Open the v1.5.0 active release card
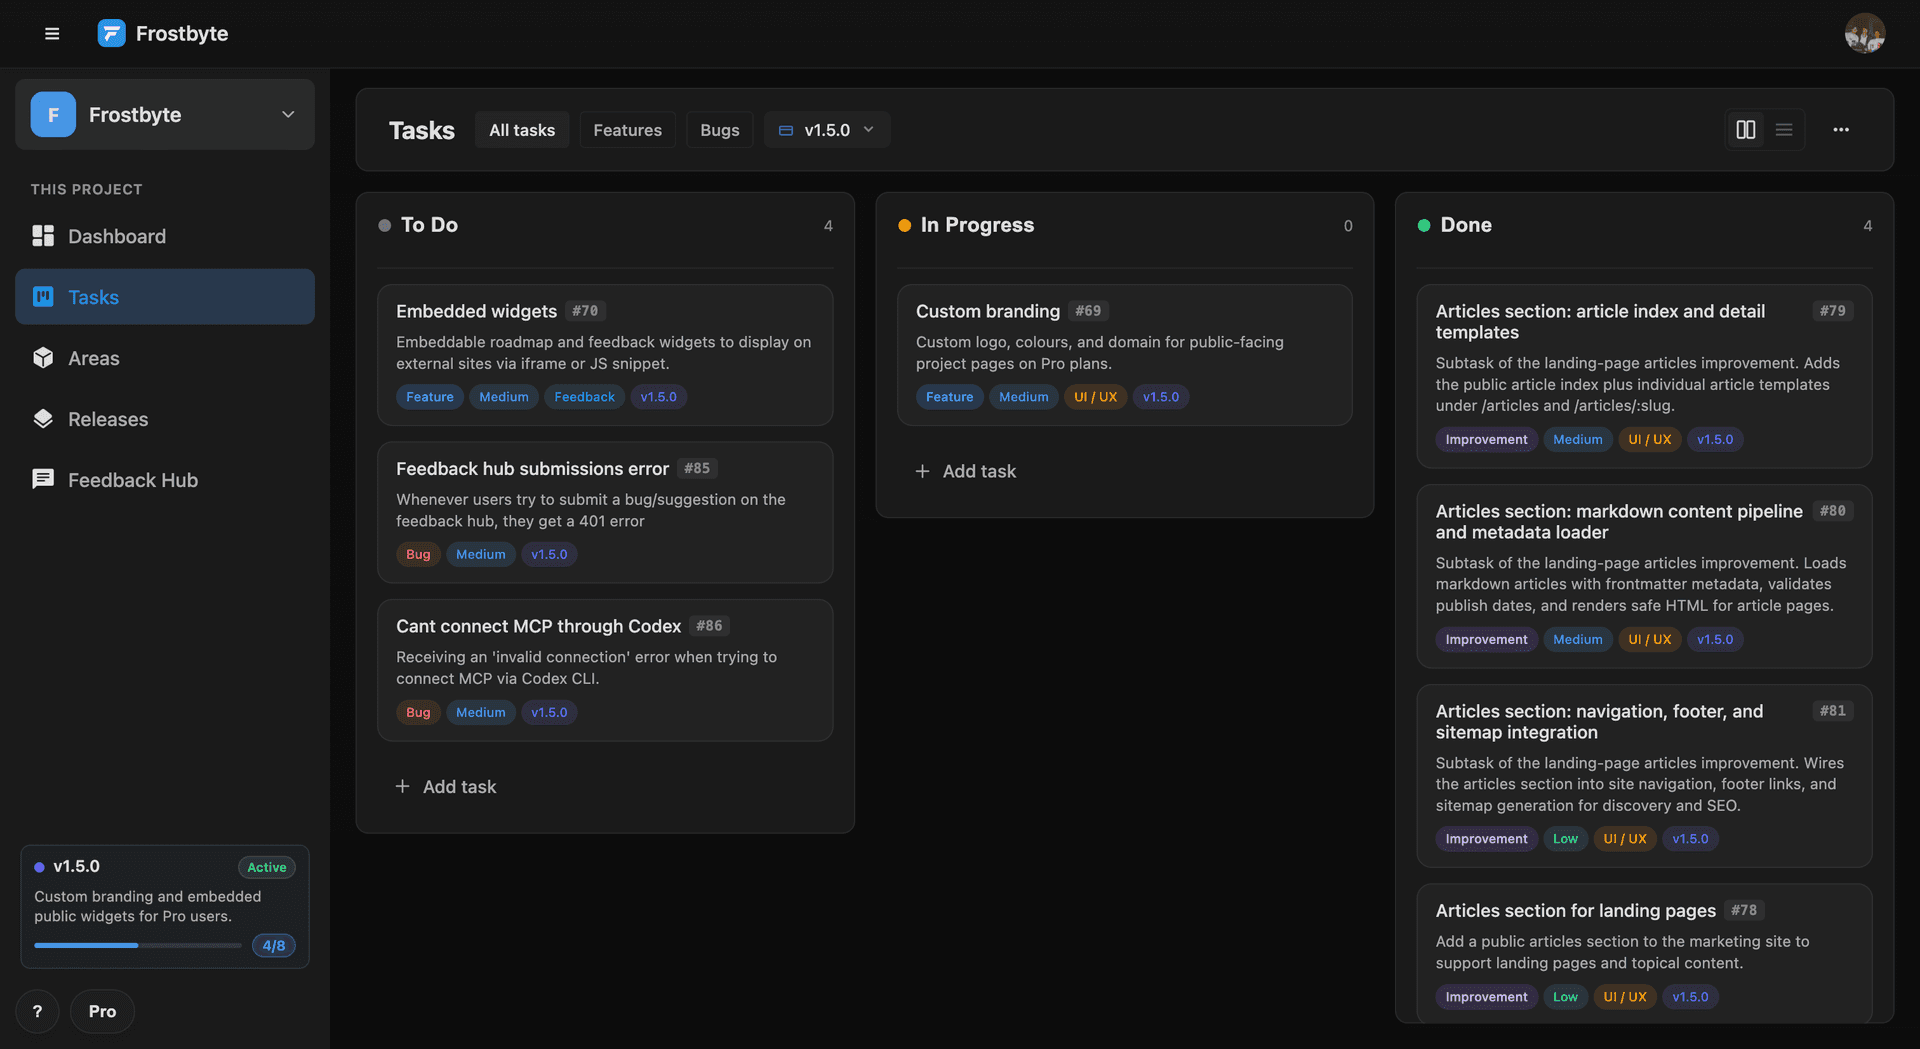 (165, 906)
